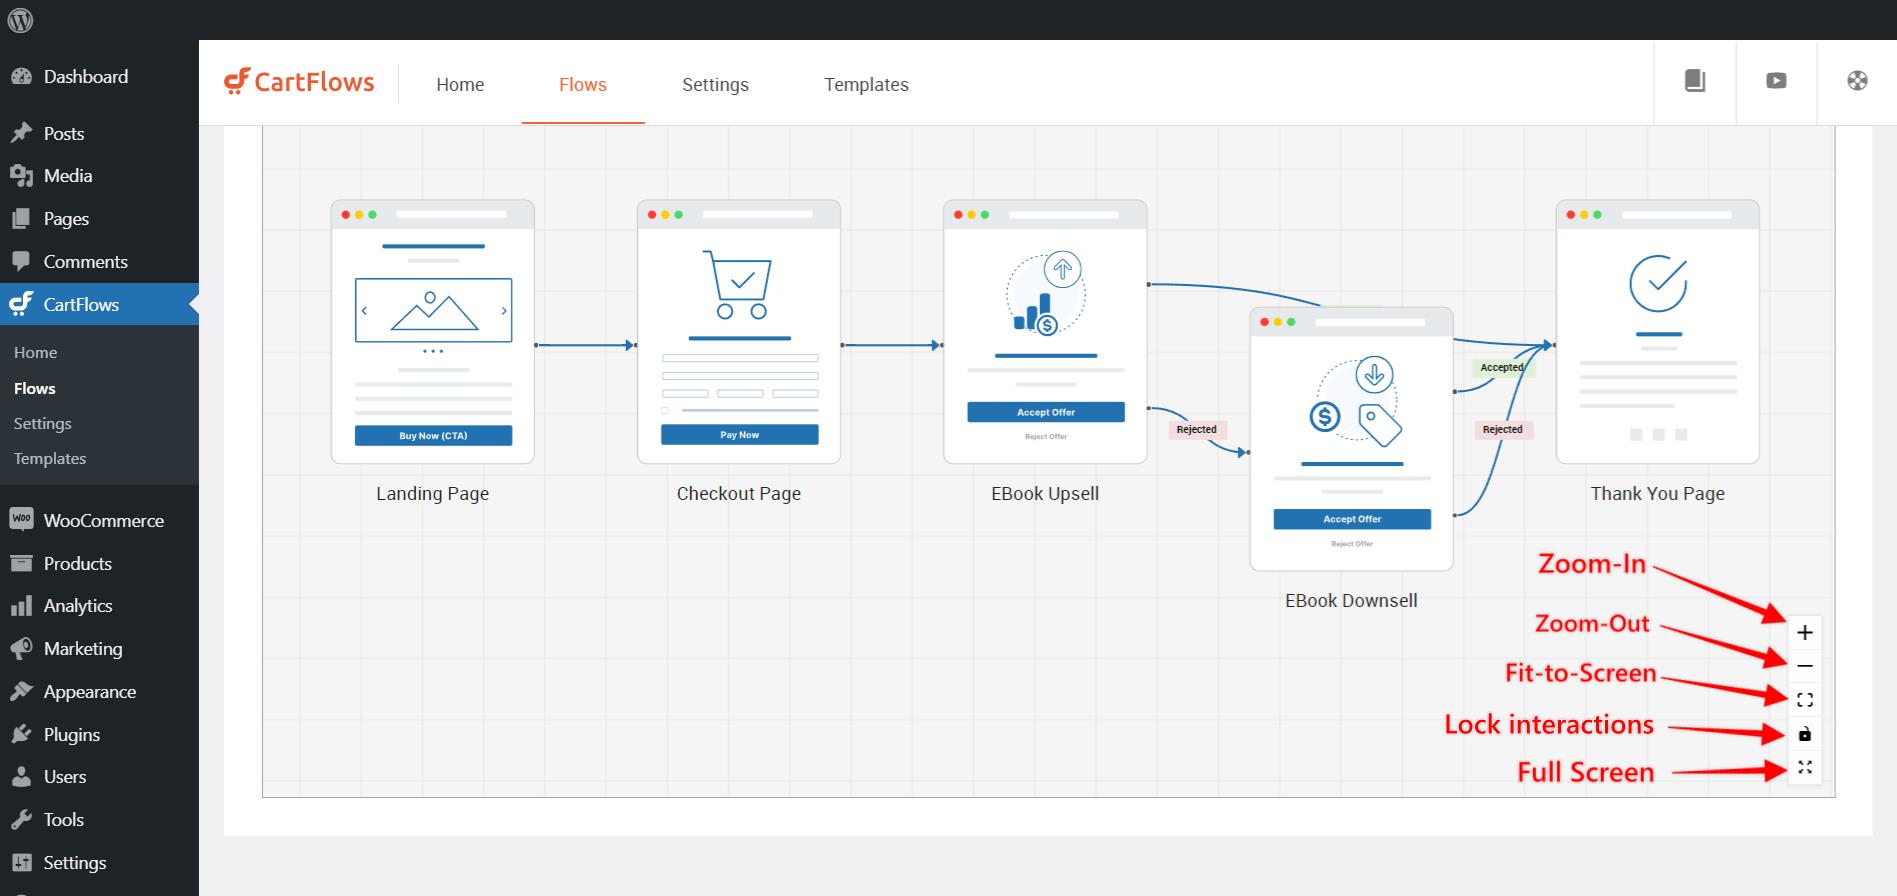The width and height of the screenshot is (1897, 896).
Task: Click Templates in the CartFlows submenu
Action: click(x=50, y=459)
